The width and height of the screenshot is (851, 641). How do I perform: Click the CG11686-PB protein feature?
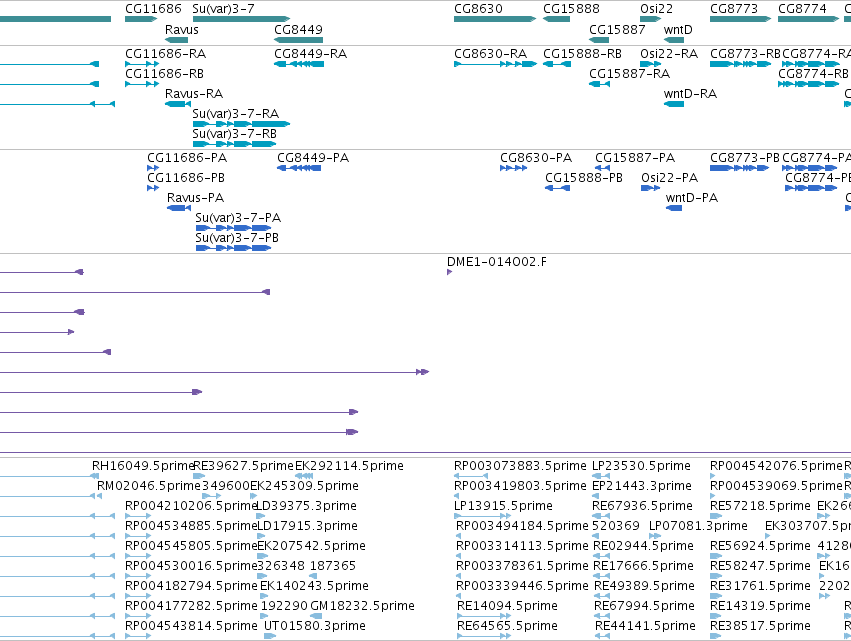click(153, 188)
